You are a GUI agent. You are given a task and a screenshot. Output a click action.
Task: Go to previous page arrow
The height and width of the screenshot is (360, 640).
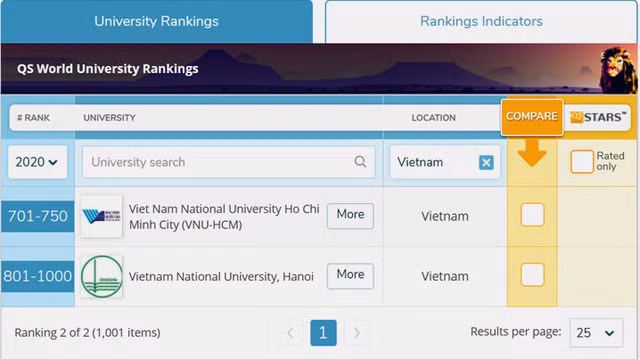point(290,333)
